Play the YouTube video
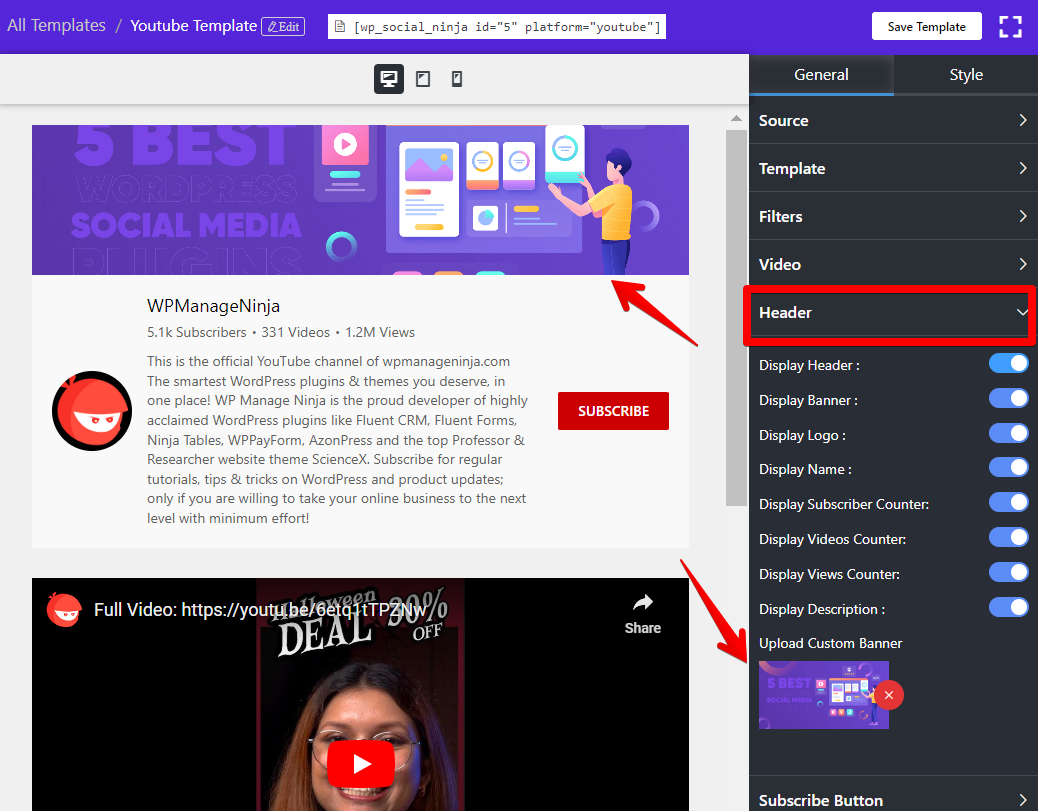Image resolution: width=1041 pixels, height=811 pixels. pyautogui.click(x=361, y=764)
